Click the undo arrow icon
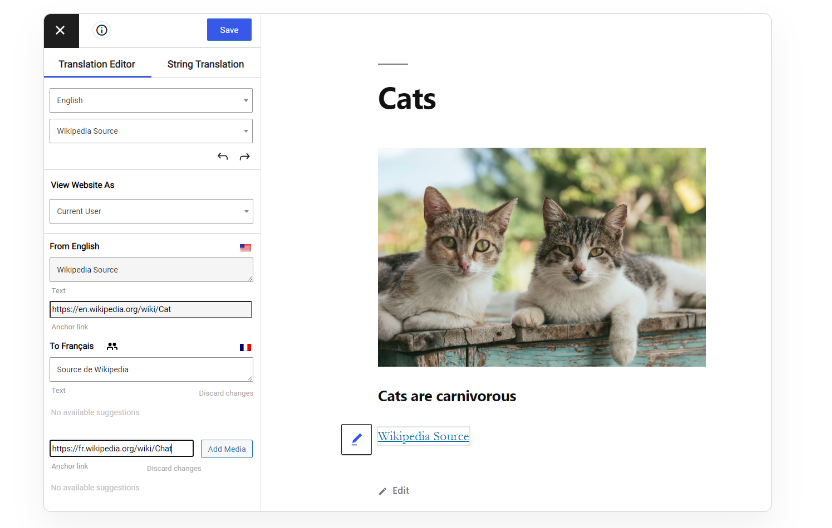The height and width of the screenshot is (528, 832). click(223, 157)
